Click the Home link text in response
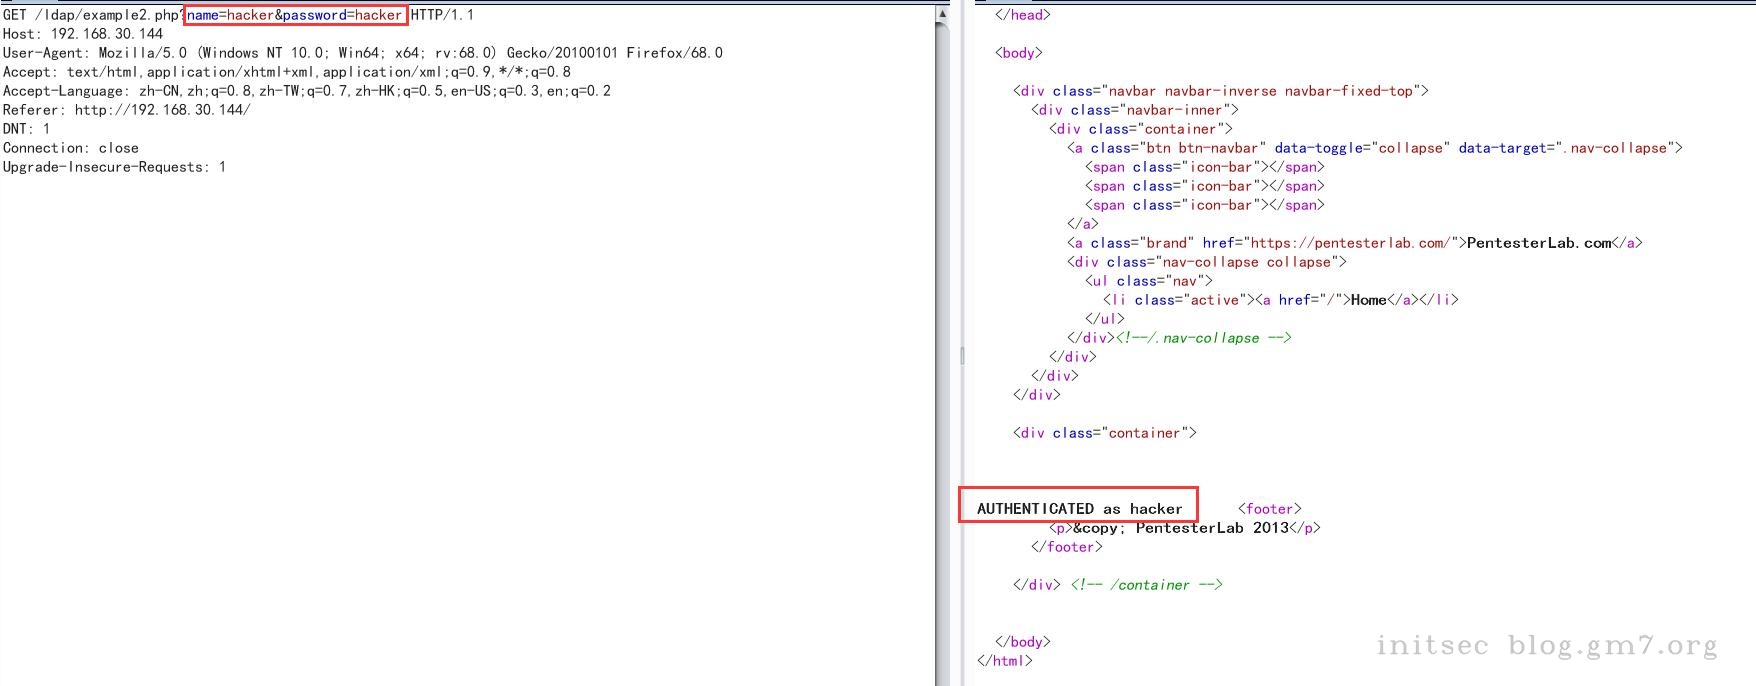The width and height of the screenshot is (1756, 686). (1368, 300)
